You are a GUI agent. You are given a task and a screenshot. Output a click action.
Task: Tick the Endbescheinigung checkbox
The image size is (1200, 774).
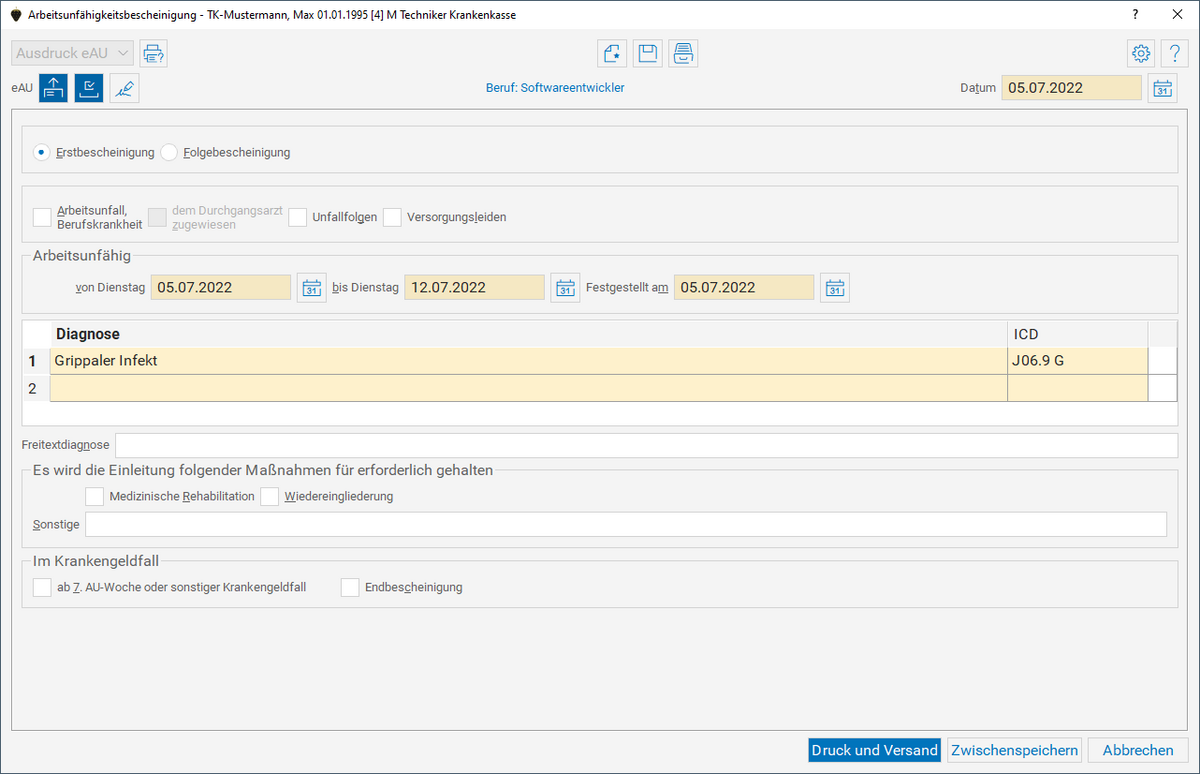pos(350,587)
